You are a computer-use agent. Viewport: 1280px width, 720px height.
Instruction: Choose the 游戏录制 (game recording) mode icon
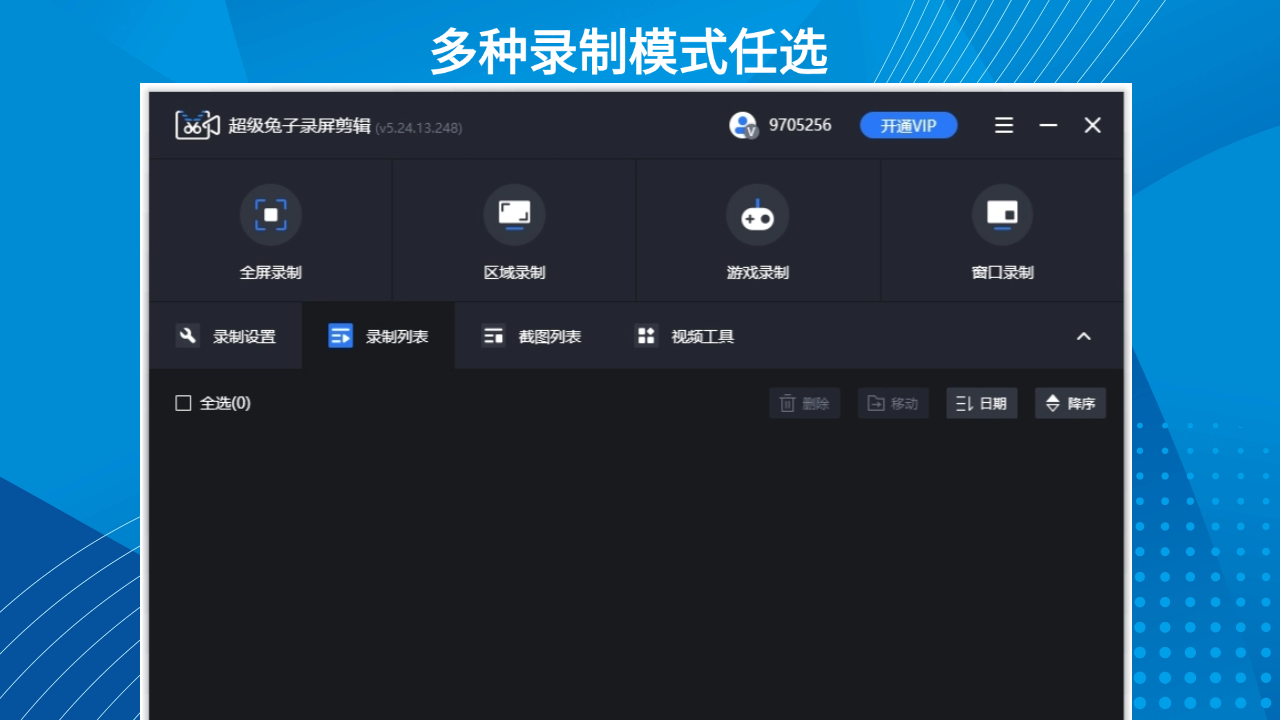(x=757, y=214)
